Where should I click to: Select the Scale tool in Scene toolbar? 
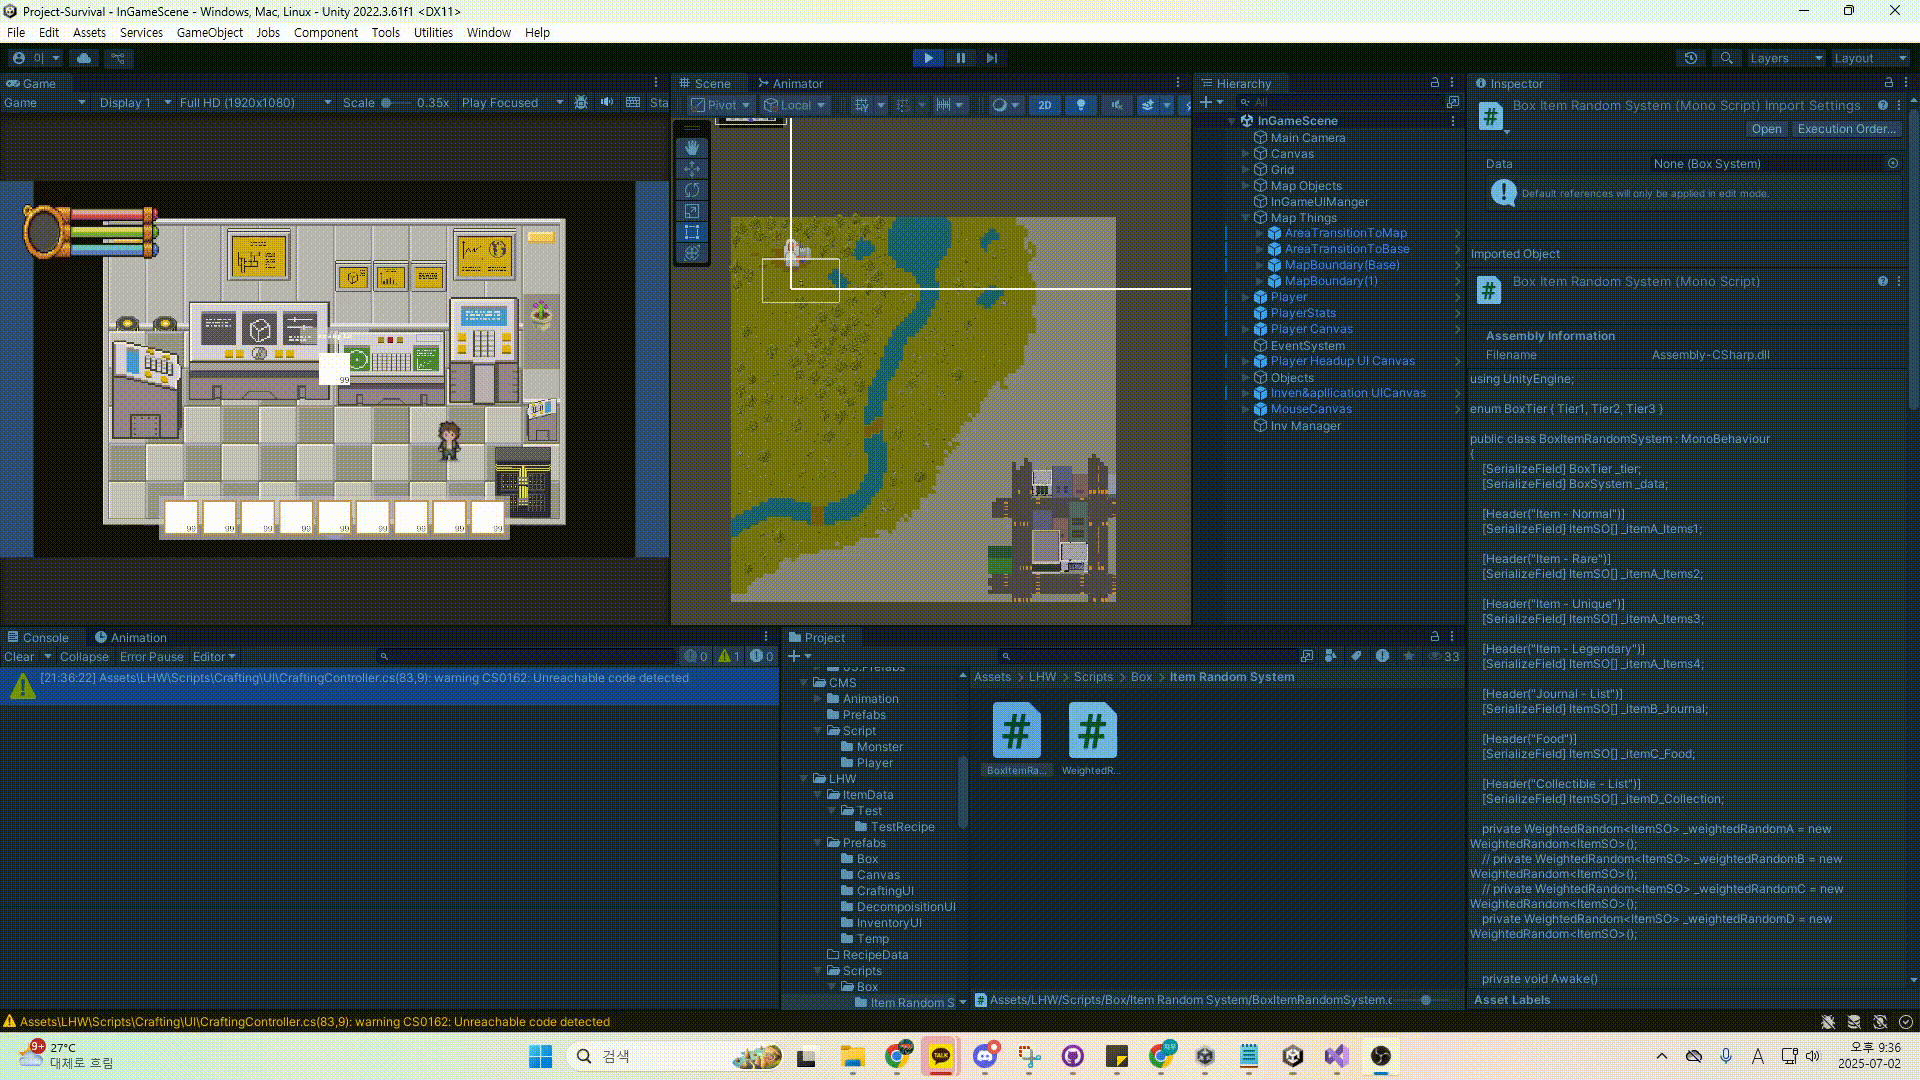coord(692,210)
